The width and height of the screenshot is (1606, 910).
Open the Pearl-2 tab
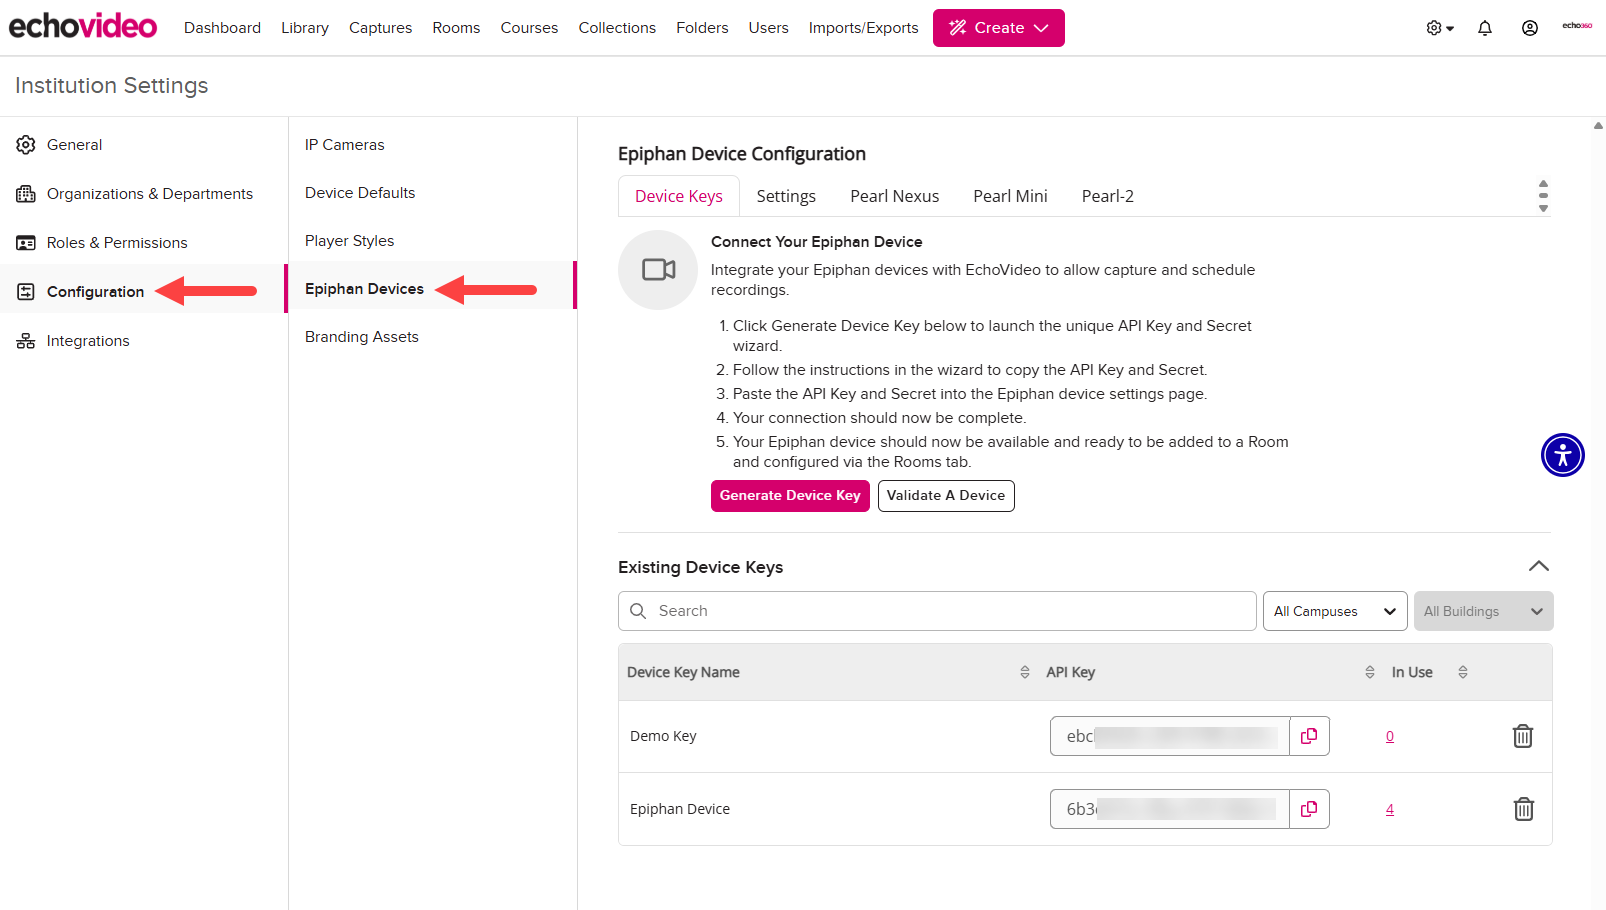(1107, 196)
